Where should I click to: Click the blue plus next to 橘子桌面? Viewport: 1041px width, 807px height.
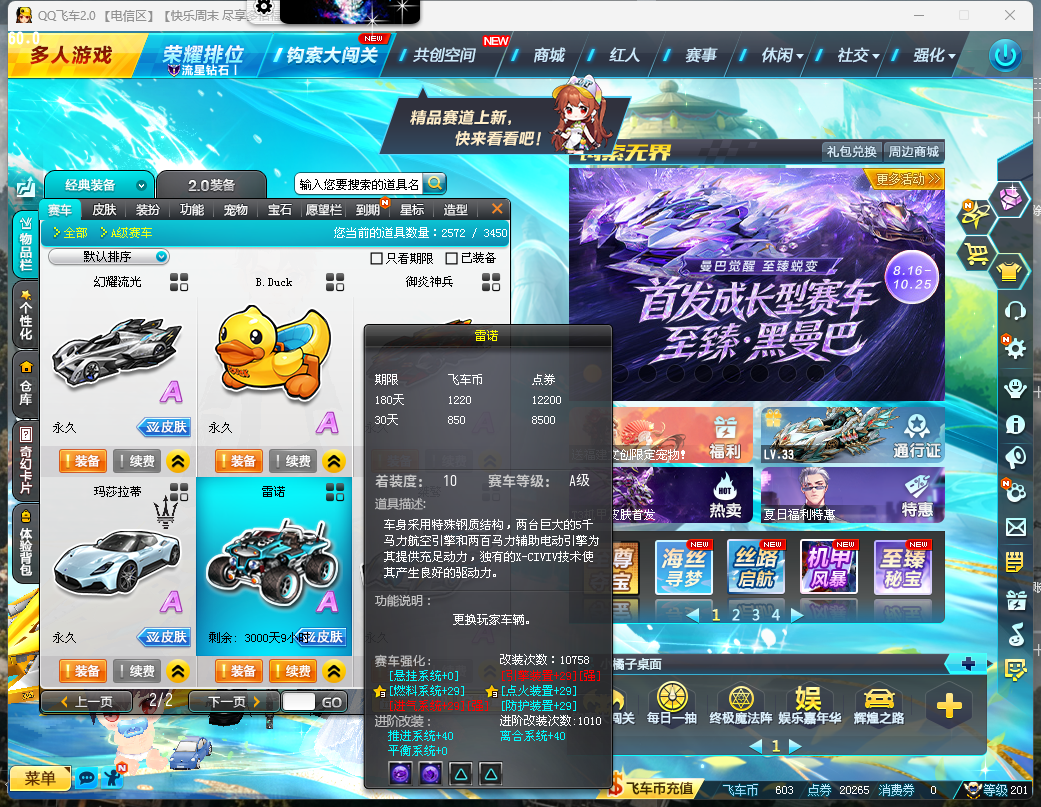968,664
